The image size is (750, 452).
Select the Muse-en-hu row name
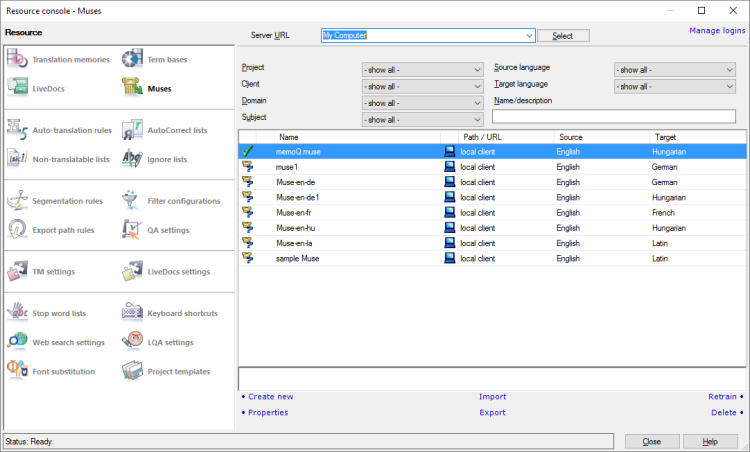click(296, 228)
